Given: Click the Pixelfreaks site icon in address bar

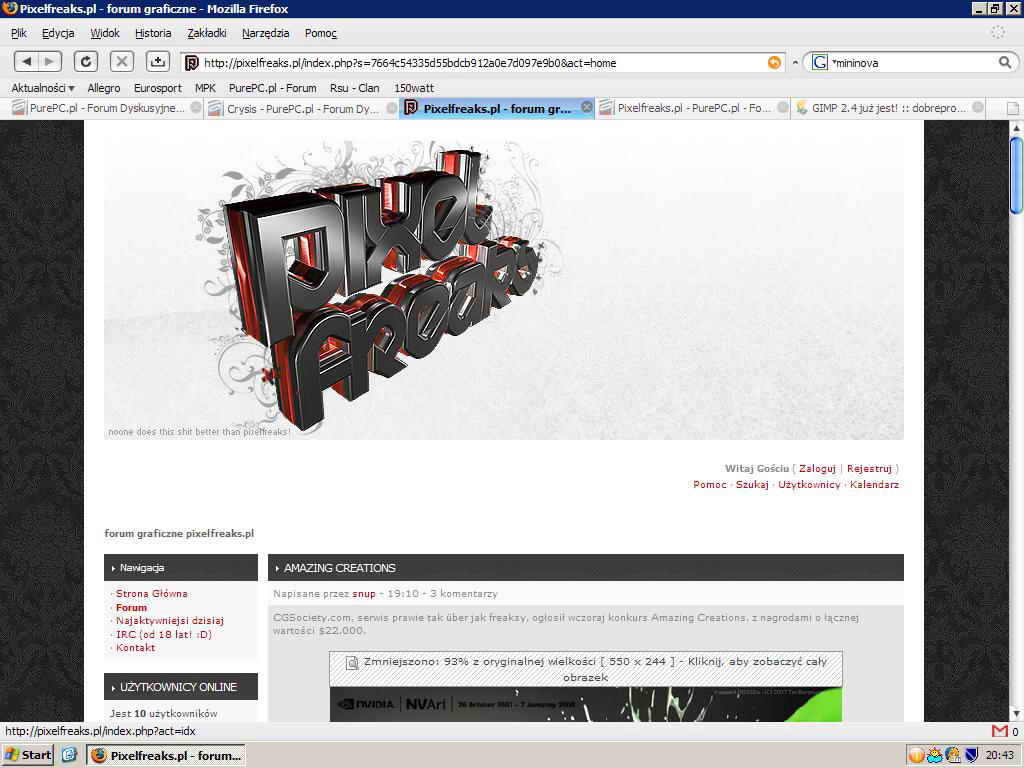Looking at the screenshot, I should coord(191,63).
